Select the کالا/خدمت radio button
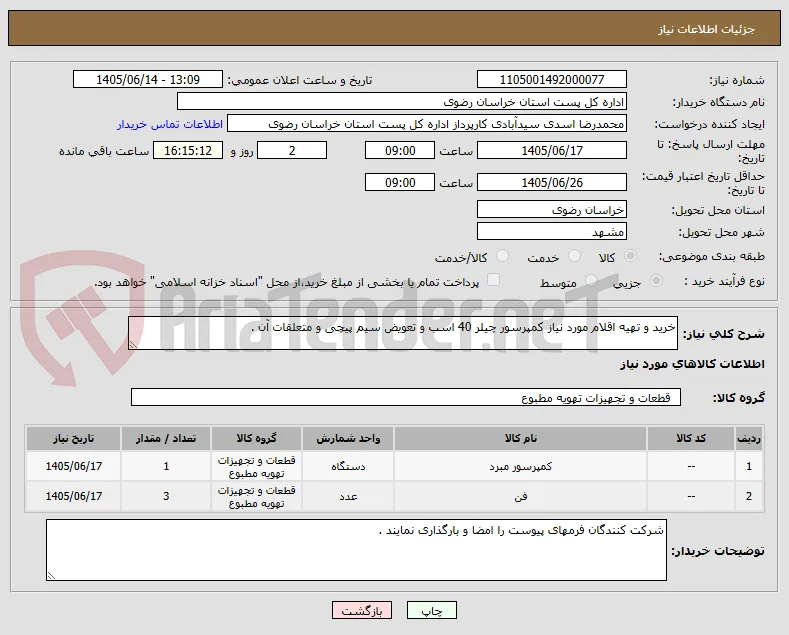This screenshot has height=635, width=789. 502,256
